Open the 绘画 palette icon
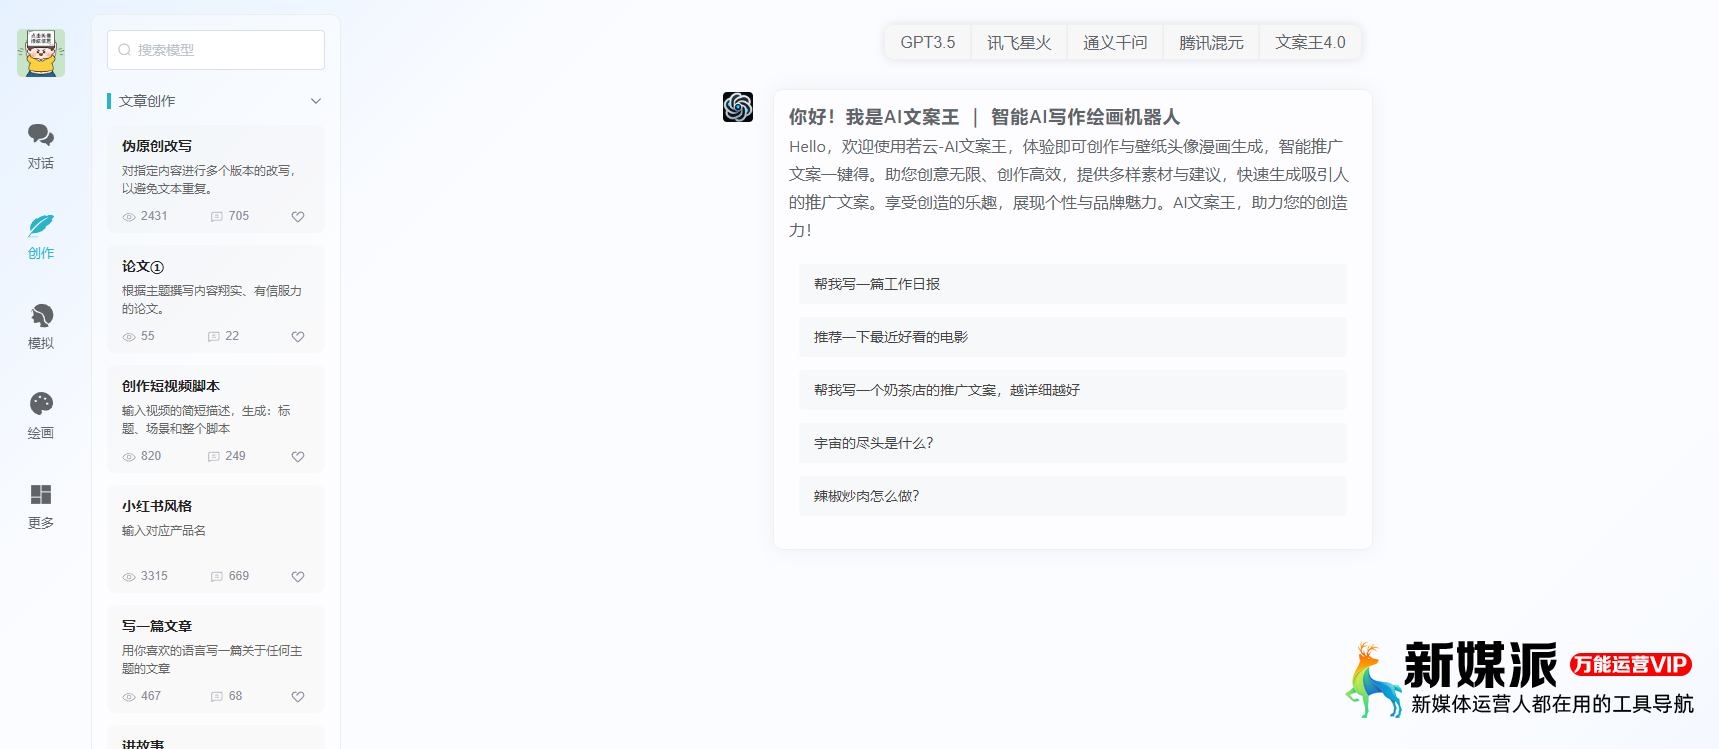The height and width of the screenshot is (749, 1719). coord(41,404)
